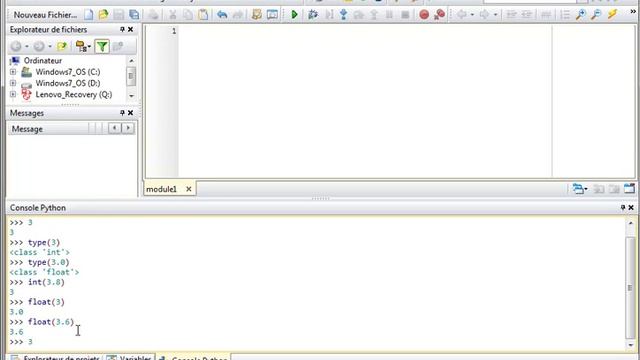Viewport: 640px width, 360px height.
Task: Expand the Lenovo_Recovery (Q:) drive
Action: 13,94
